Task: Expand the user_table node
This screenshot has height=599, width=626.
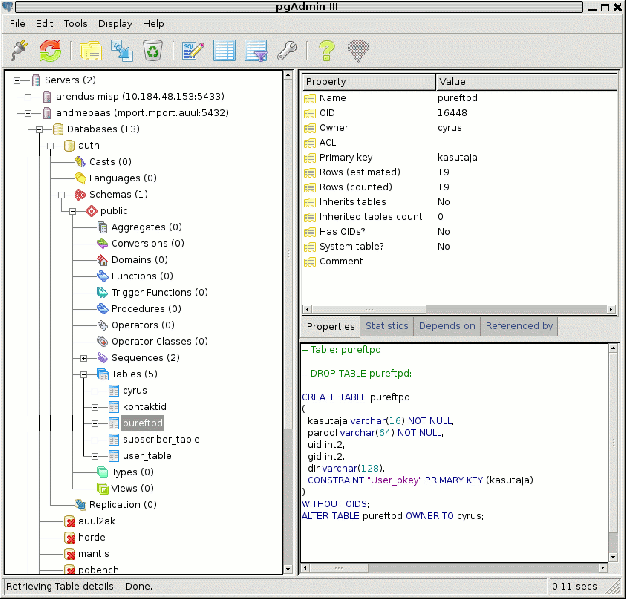Action: [95, 456]
